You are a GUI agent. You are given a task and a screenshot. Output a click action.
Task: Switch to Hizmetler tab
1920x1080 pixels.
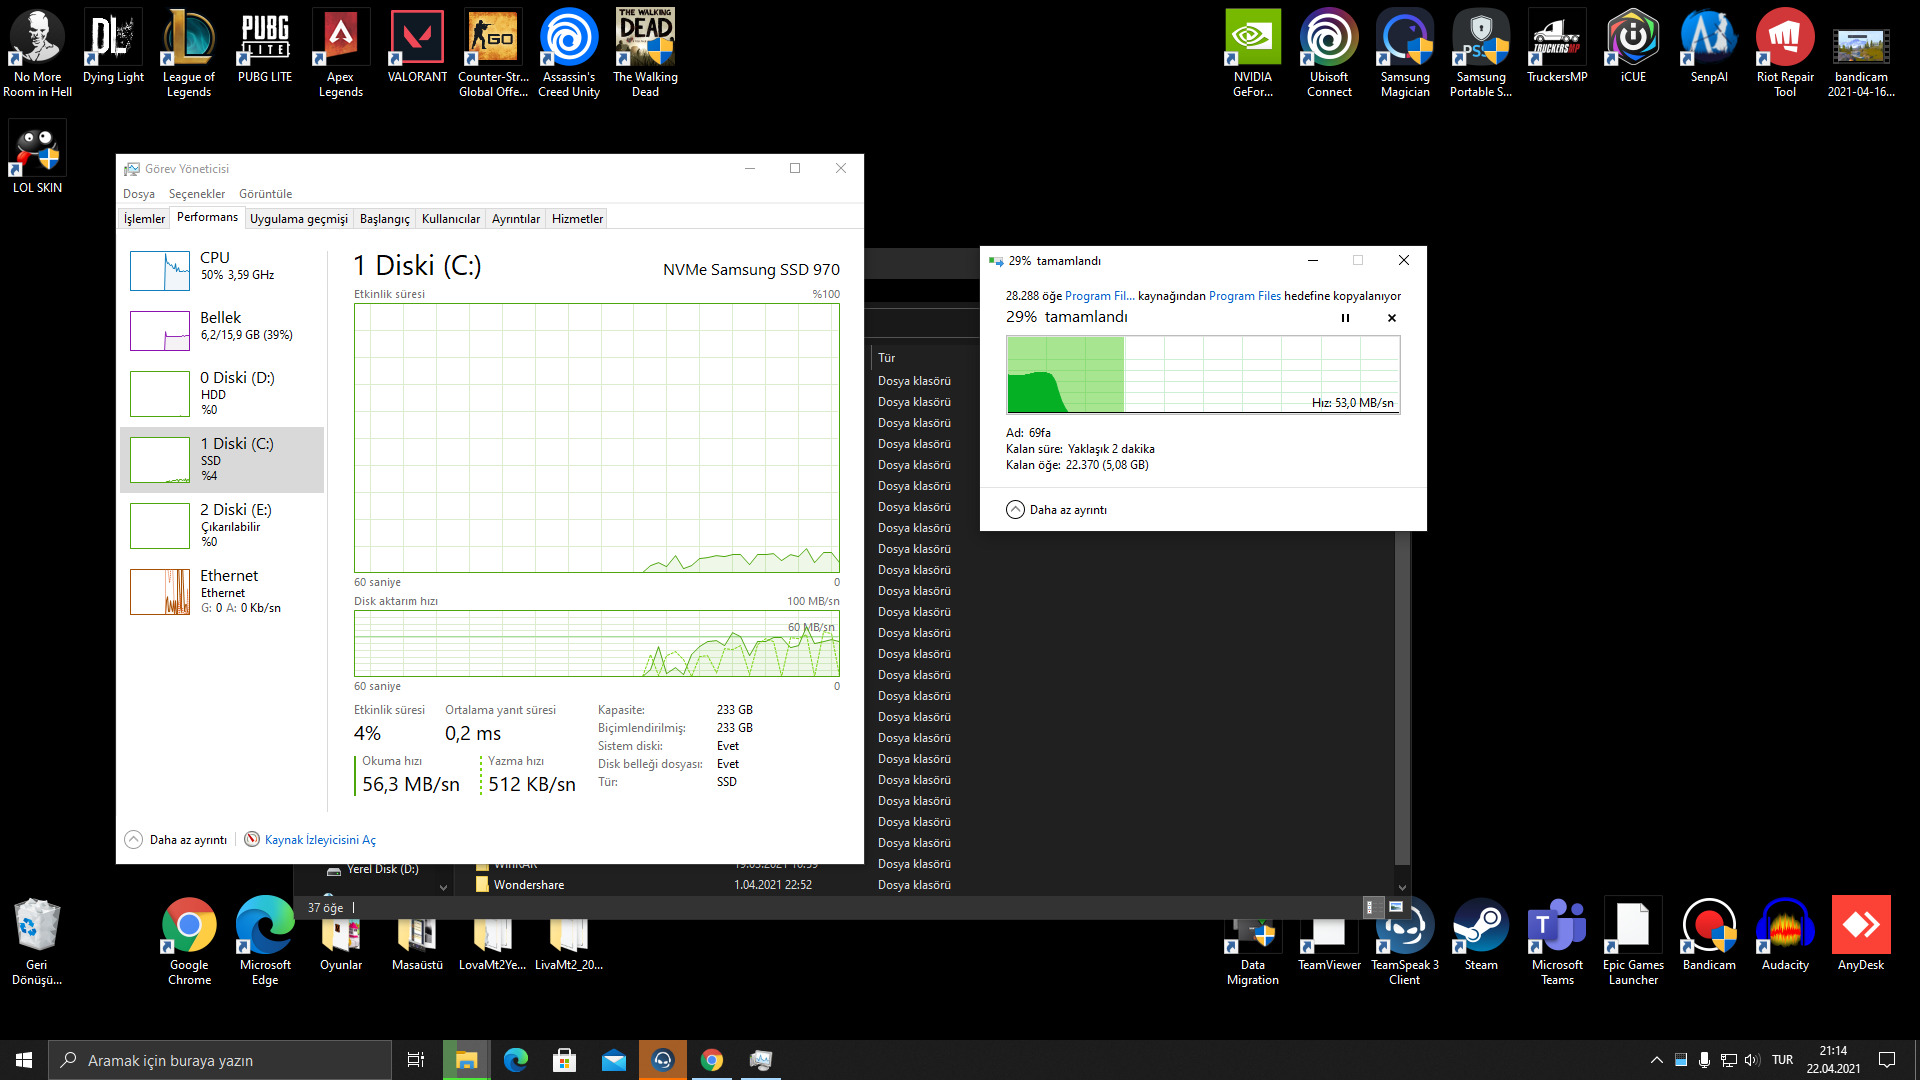(x=578, y=219)
